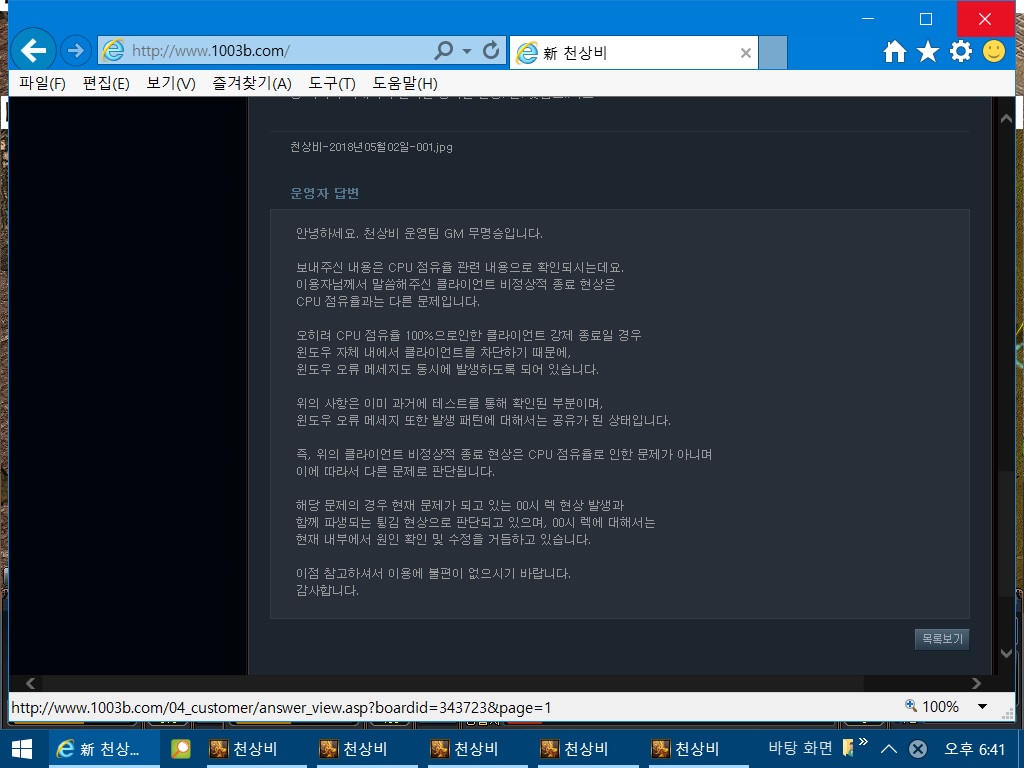Expand the 바탕 화면 toolbar chevron
Screen dimensions: 1024x768
863,741
